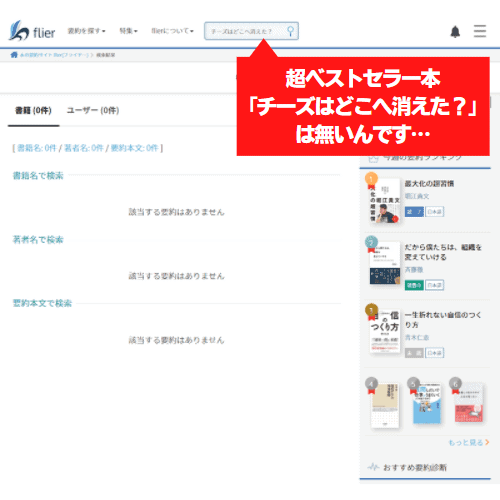Screen dimensions: 500x500
Task: Click the title だから僕たちは、組織を変えていける
Action: 443,252
